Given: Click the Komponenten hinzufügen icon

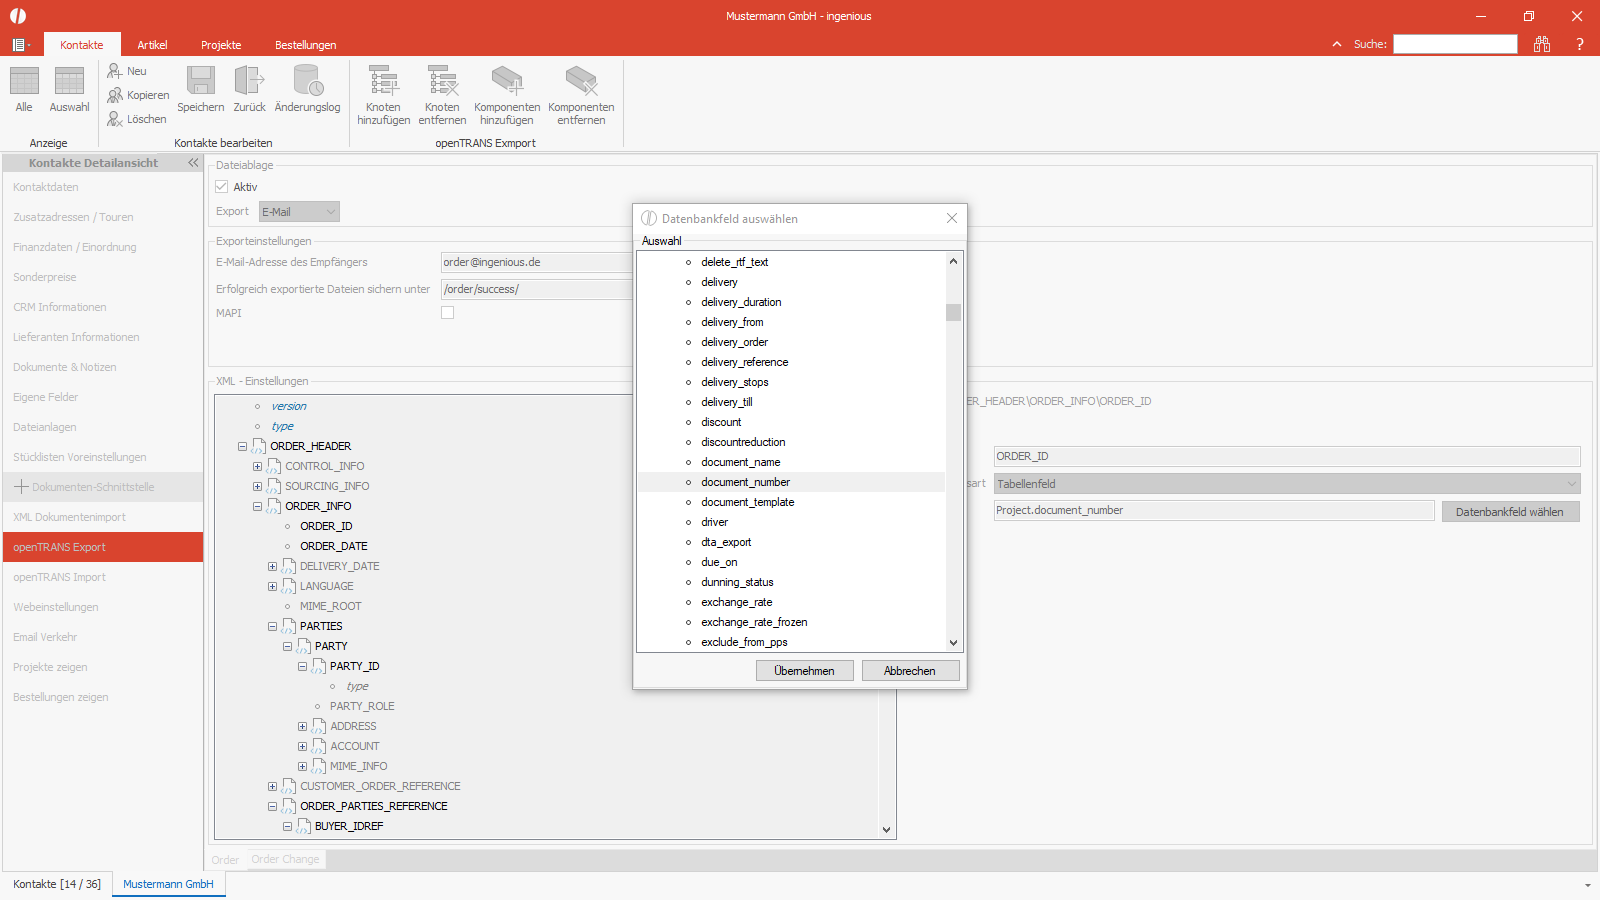Looking at the screenshot, I should point(507,82).
